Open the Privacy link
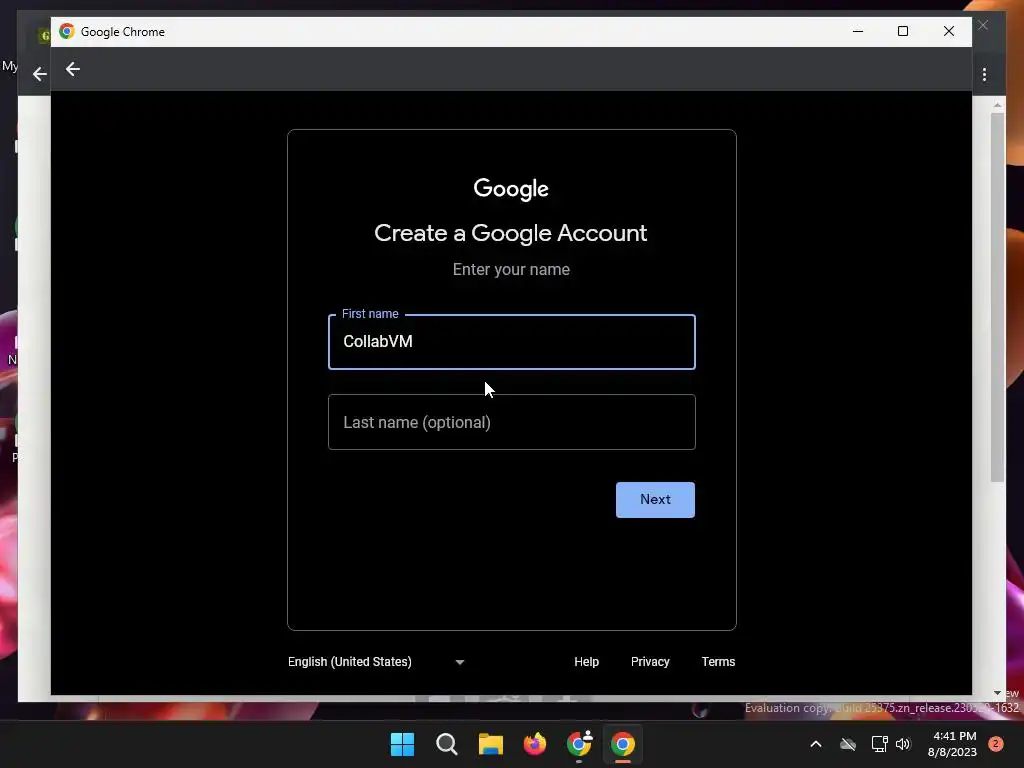 [650, 662]
